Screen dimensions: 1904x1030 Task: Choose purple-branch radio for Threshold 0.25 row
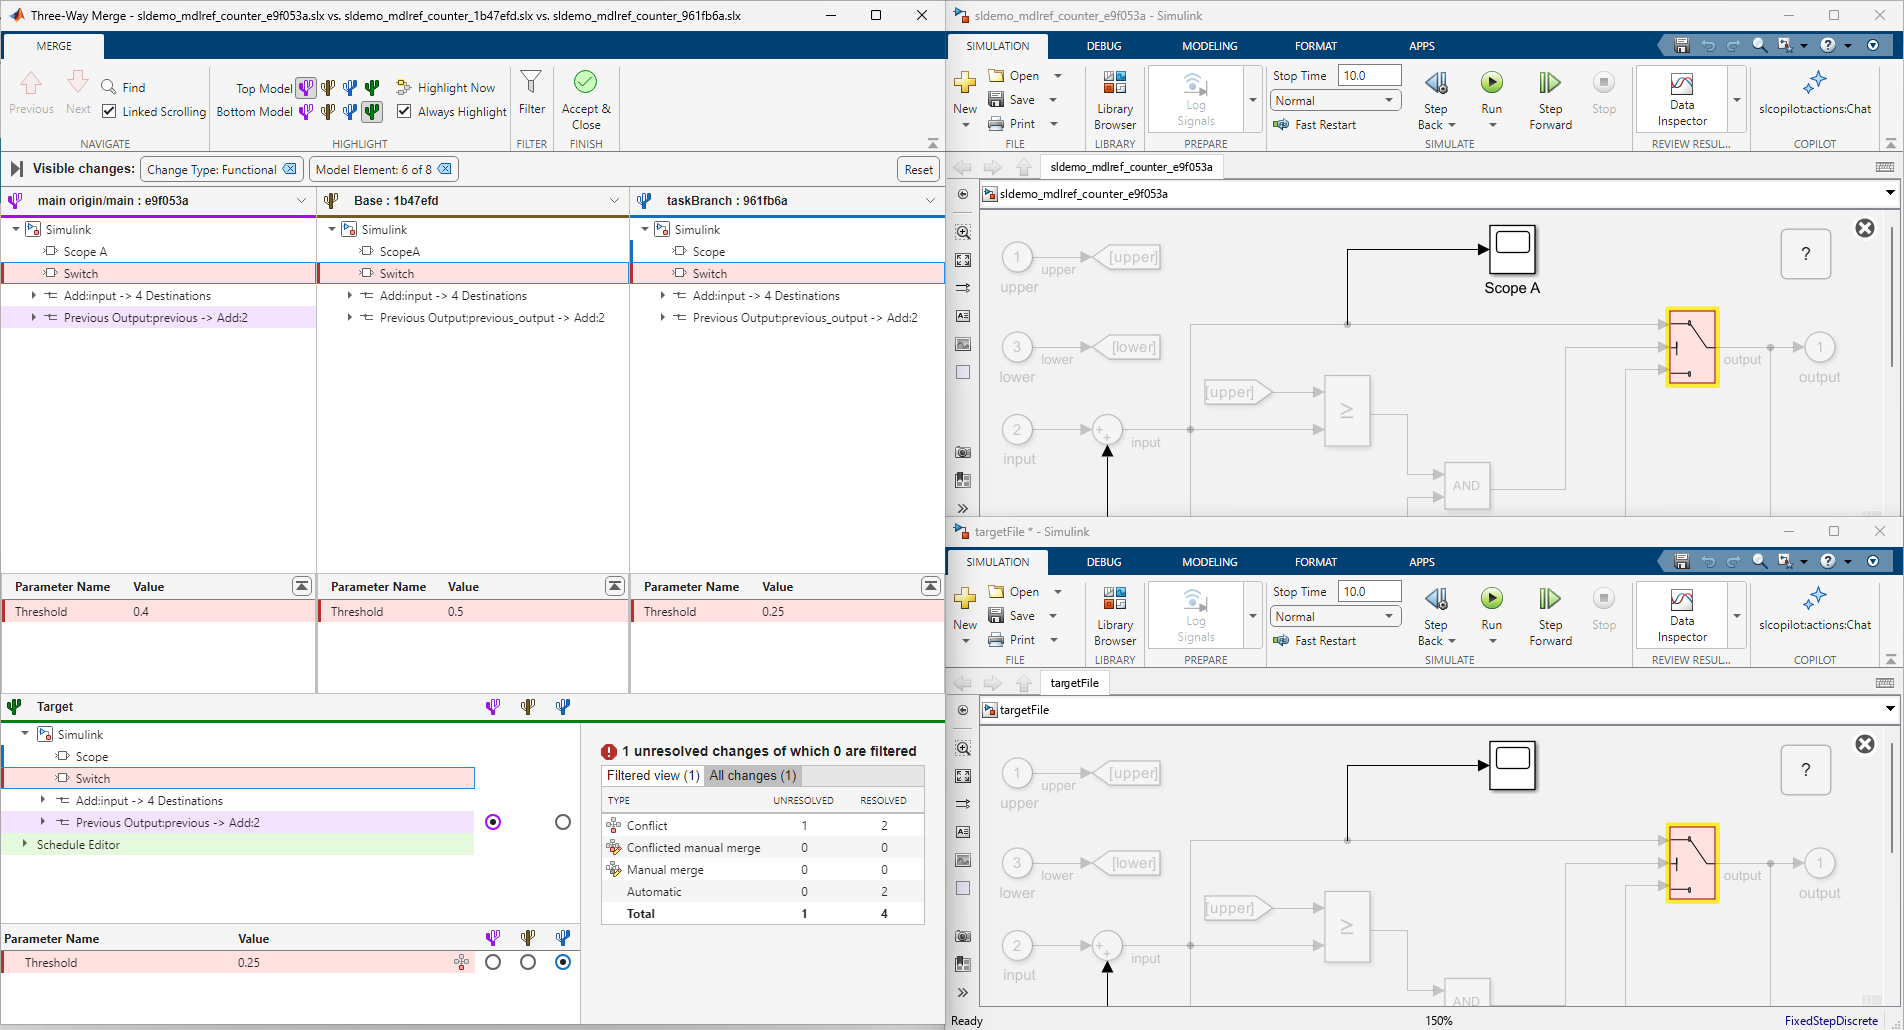coord(493,962)
